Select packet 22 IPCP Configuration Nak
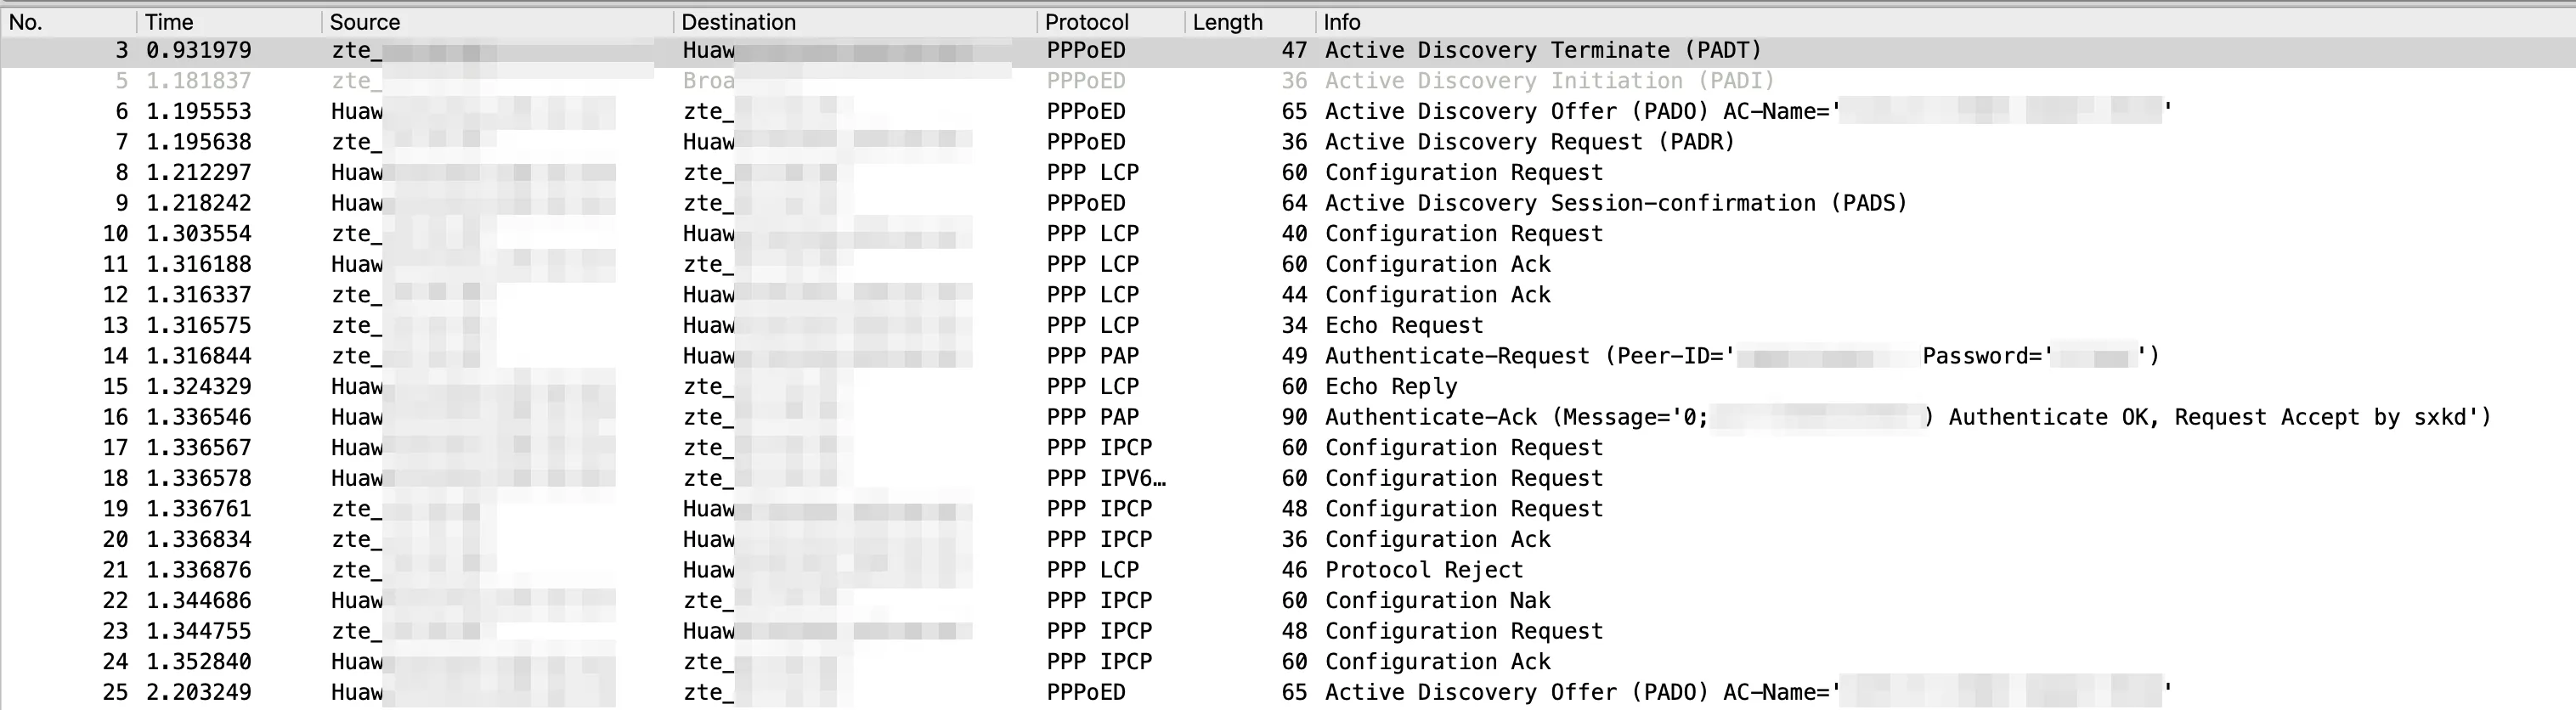Image resolution: width=2576 pixels, height=710 pixels. pos(1437,601)
